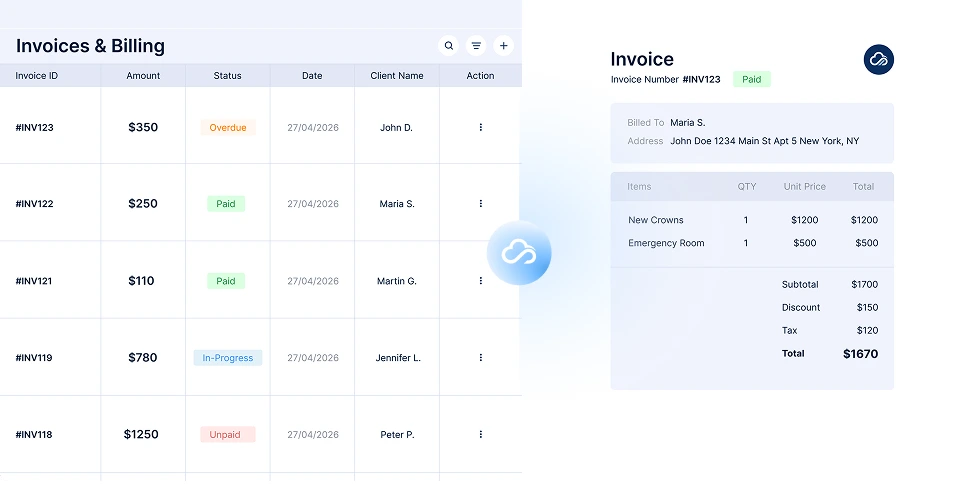Select invoice ID #INV123 in table
Viewport: 972px width, 490px height.
click(x=35, y=127)
